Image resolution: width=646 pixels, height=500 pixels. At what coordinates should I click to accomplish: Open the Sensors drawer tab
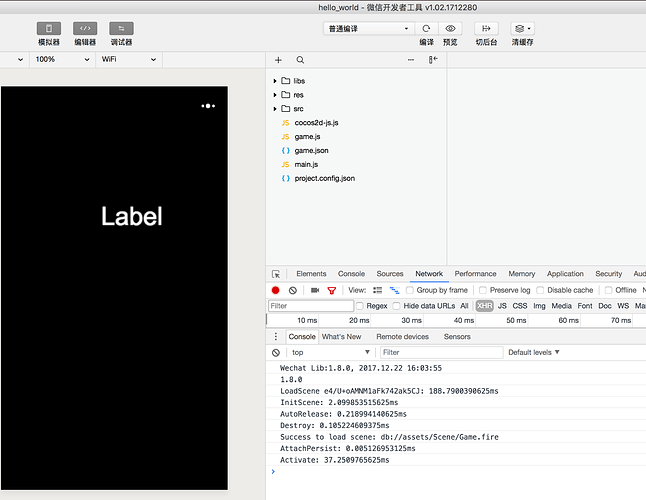point(457,337)
